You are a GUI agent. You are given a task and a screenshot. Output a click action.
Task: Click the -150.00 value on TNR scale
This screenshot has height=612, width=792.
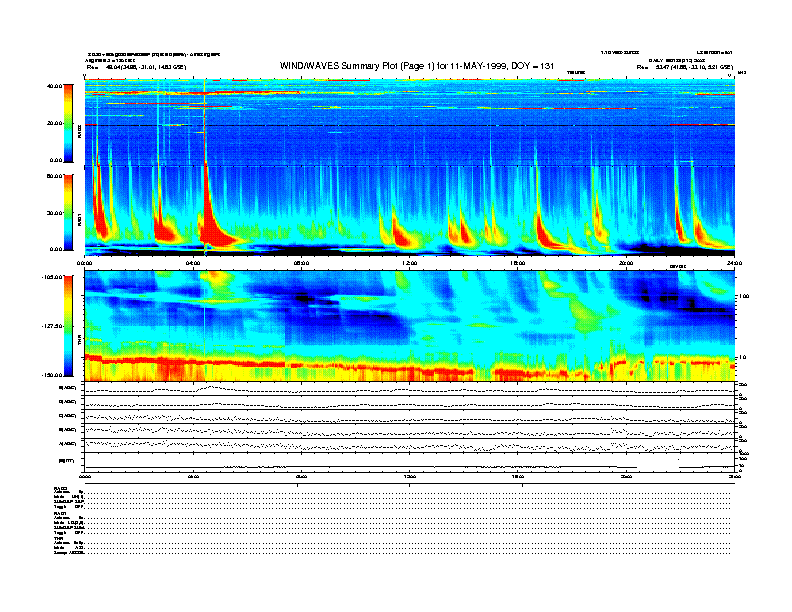52,375
